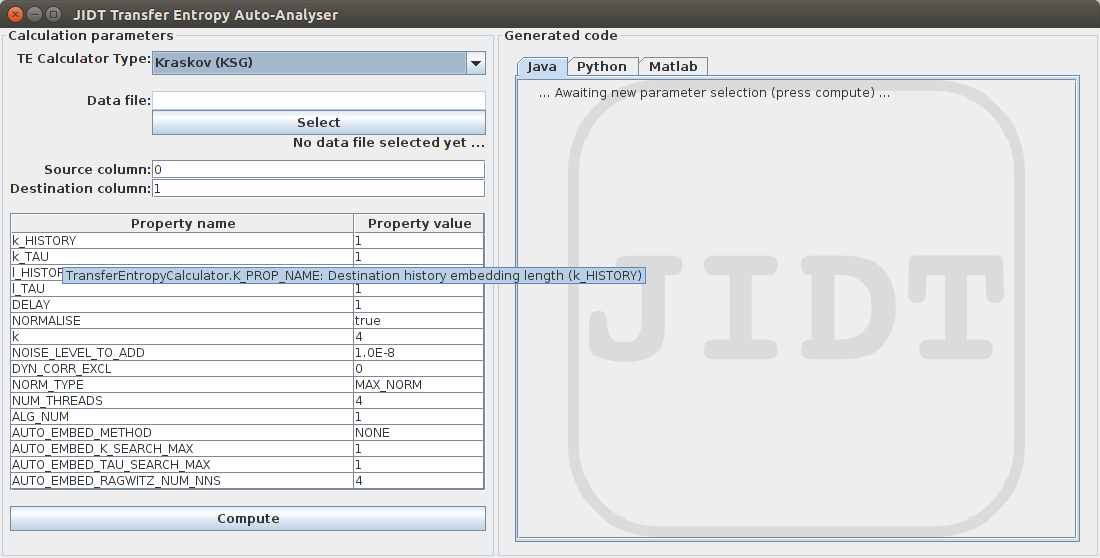Edit the AUTO_EMBED_METHOD value NONE
Screen dimensions: 1100x558
pos(419,433)
